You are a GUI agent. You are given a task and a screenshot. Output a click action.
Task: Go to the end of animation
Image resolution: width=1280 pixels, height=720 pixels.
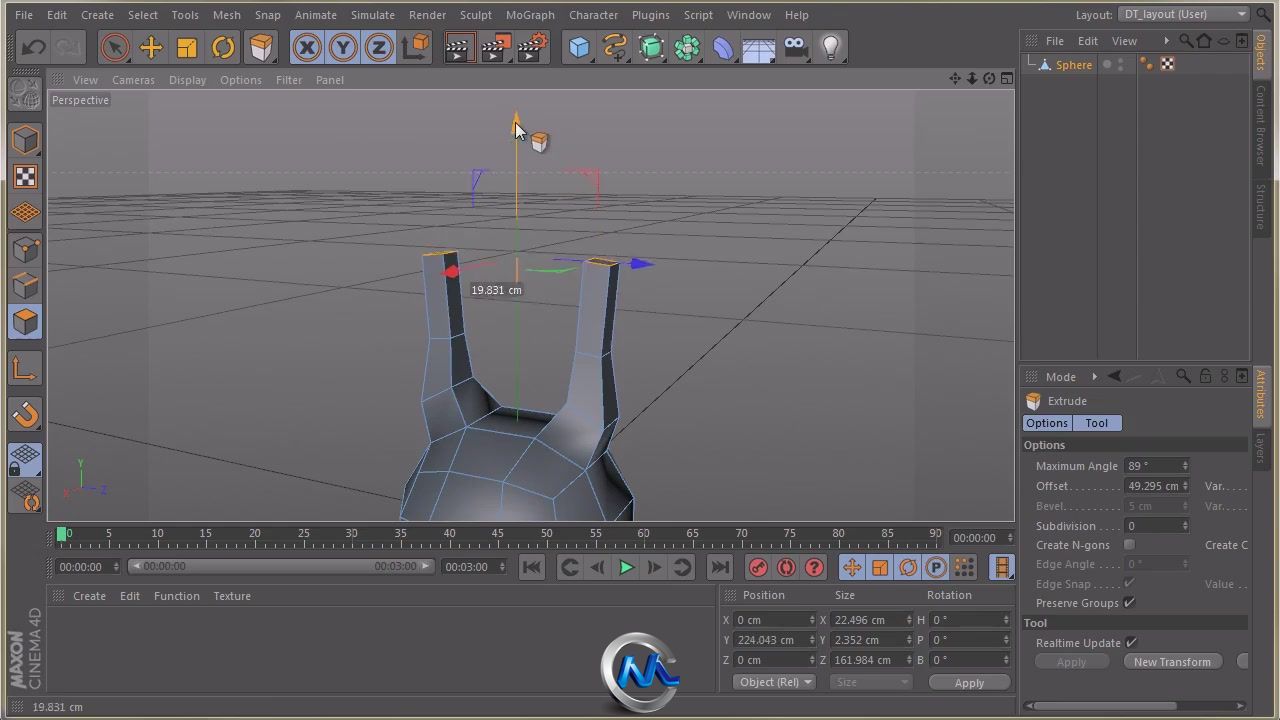[720, 567]
